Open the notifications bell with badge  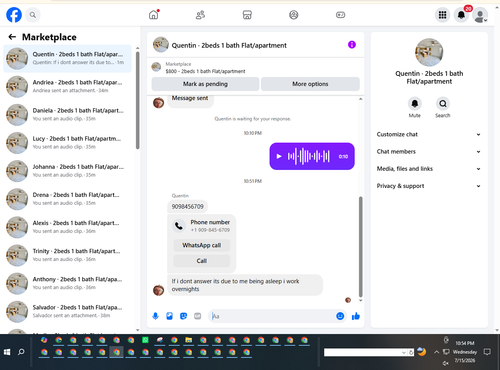[x=461, y=15]
